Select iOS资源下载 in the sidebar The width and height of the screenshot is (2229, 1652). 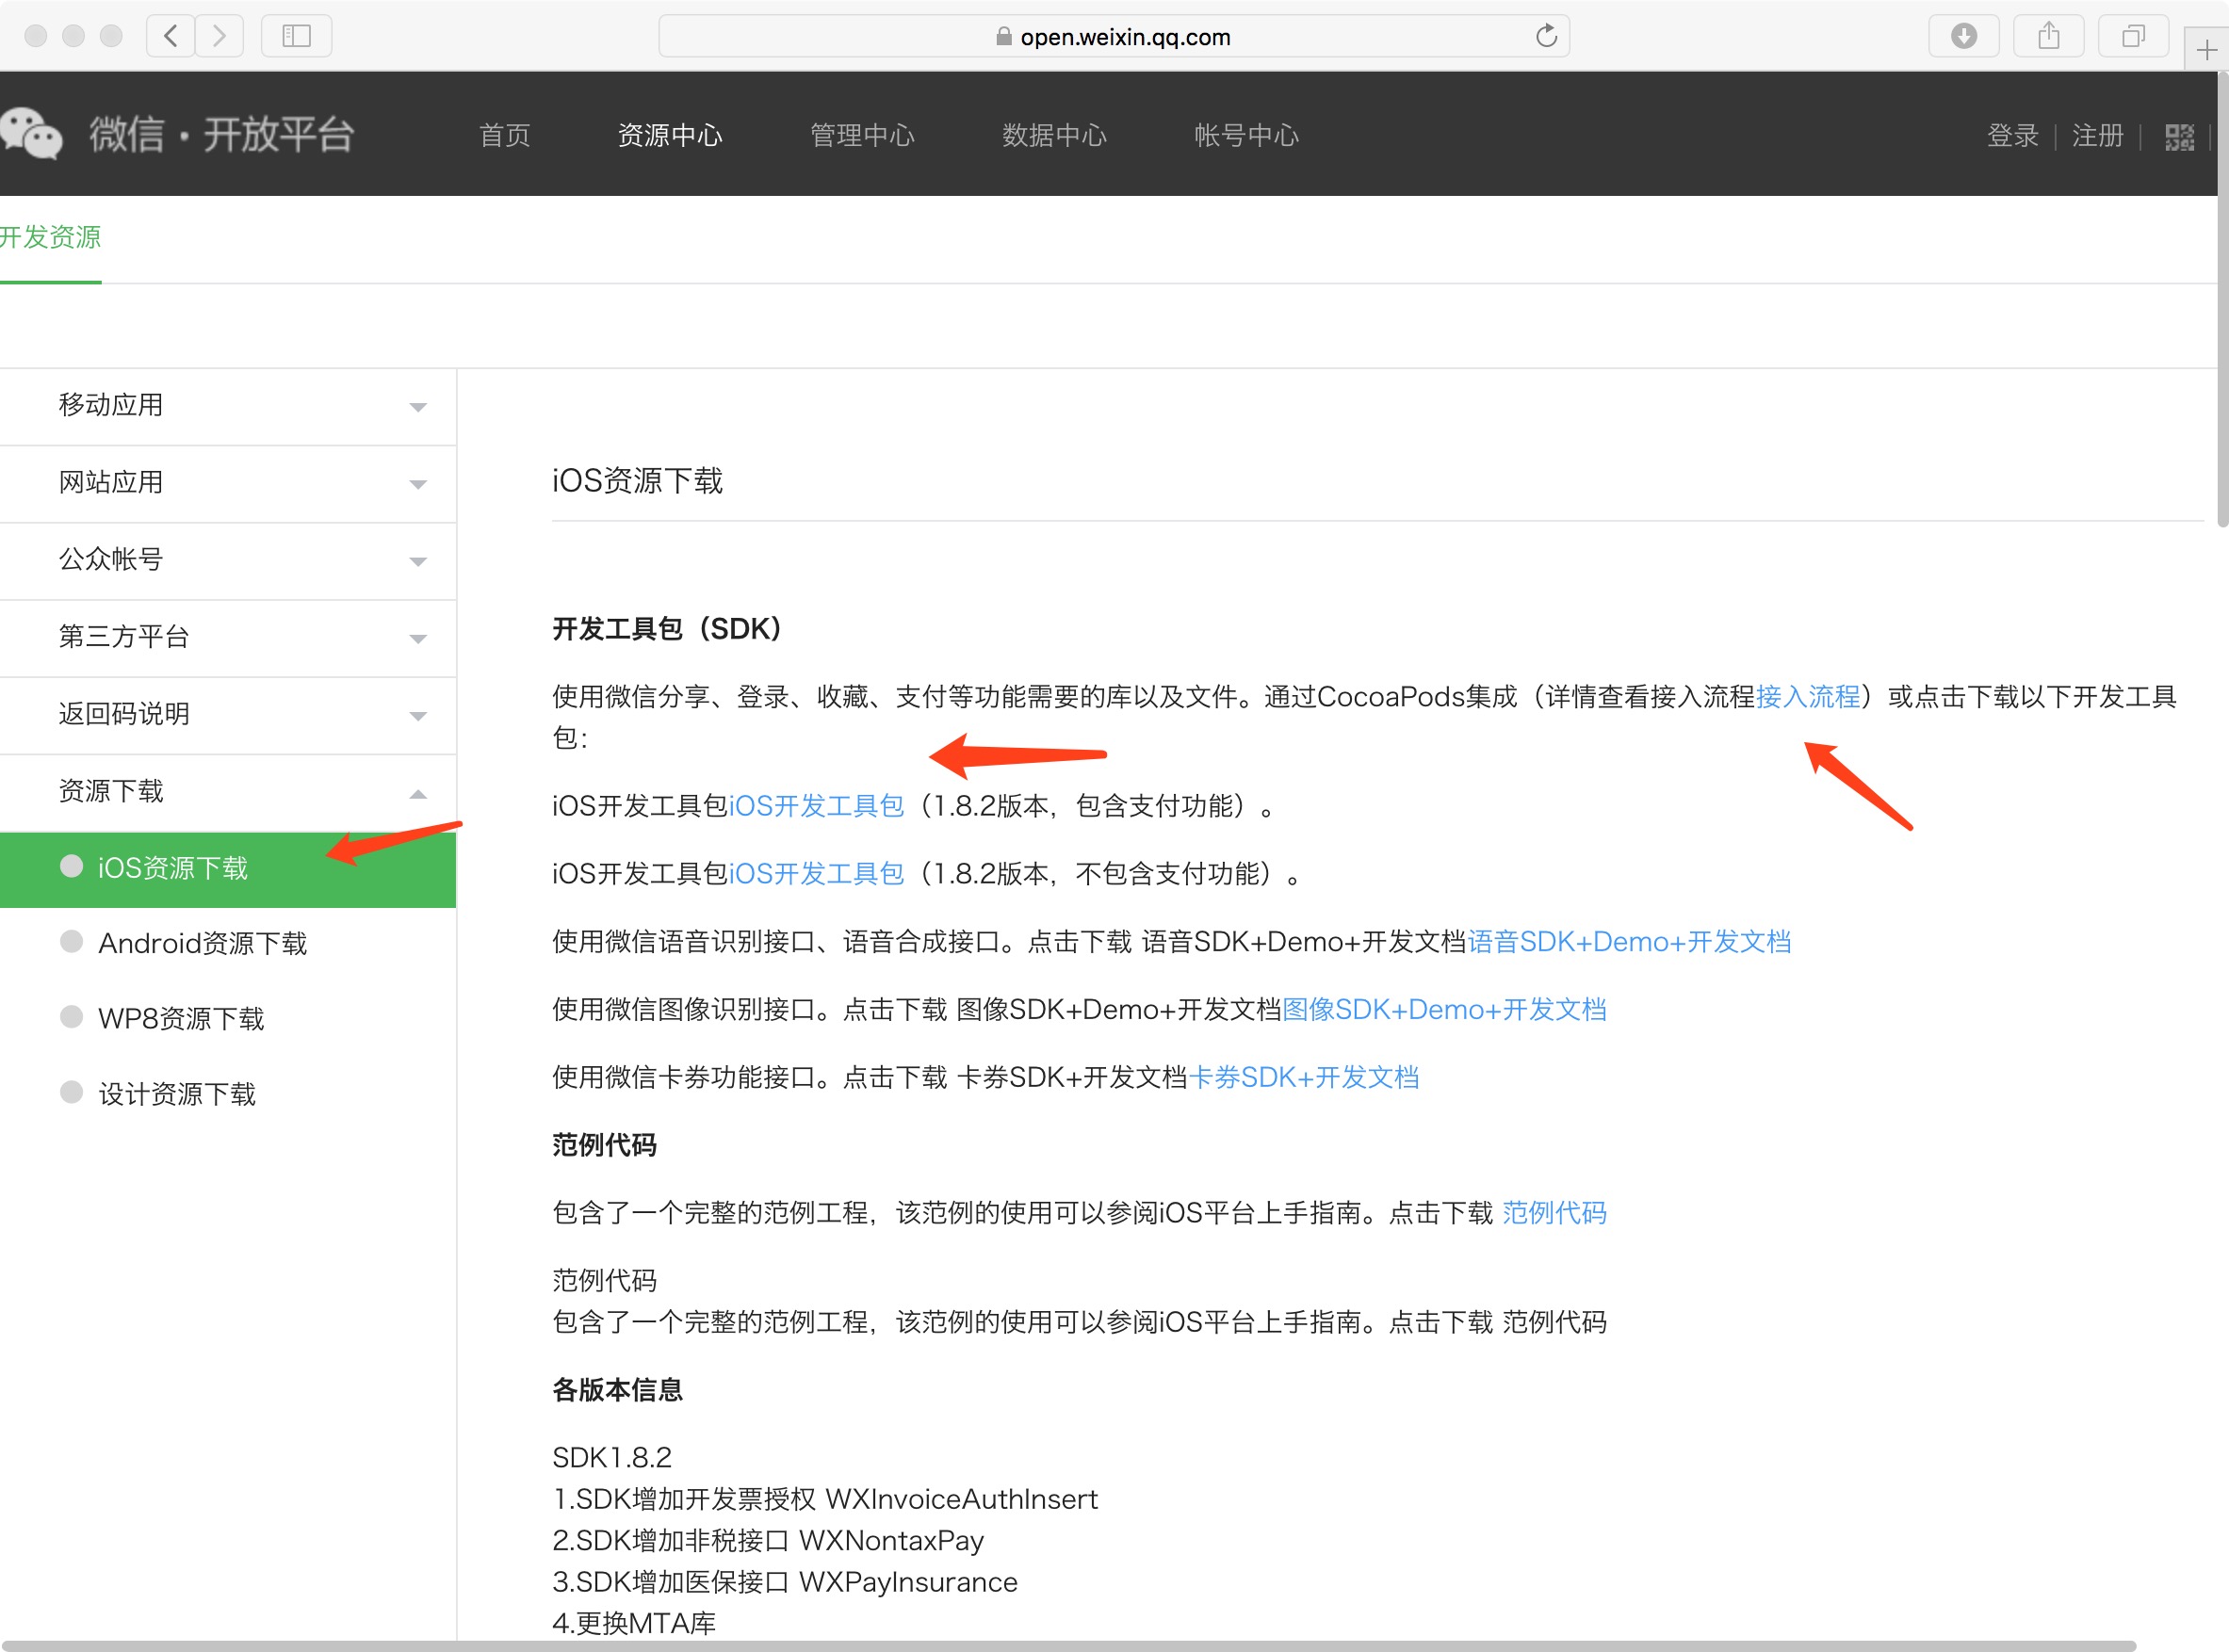tap(228, 869)
